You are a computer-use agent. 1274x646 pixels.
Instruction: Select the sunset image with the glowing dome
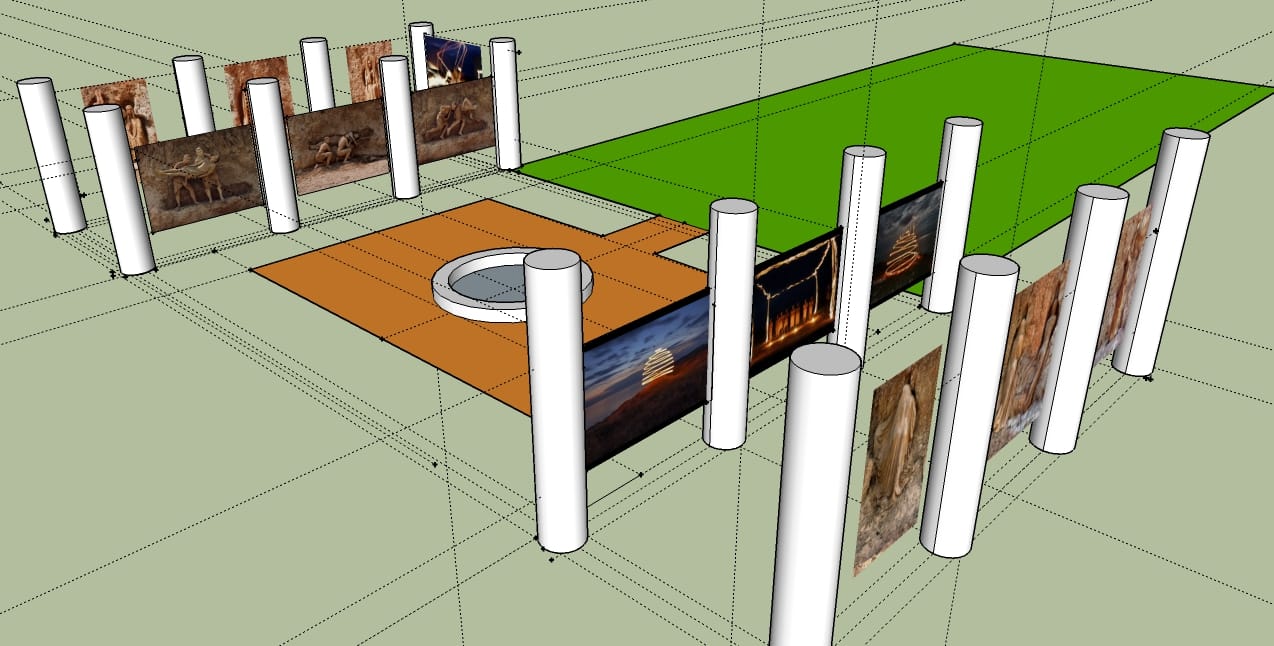tap(646, 380)
